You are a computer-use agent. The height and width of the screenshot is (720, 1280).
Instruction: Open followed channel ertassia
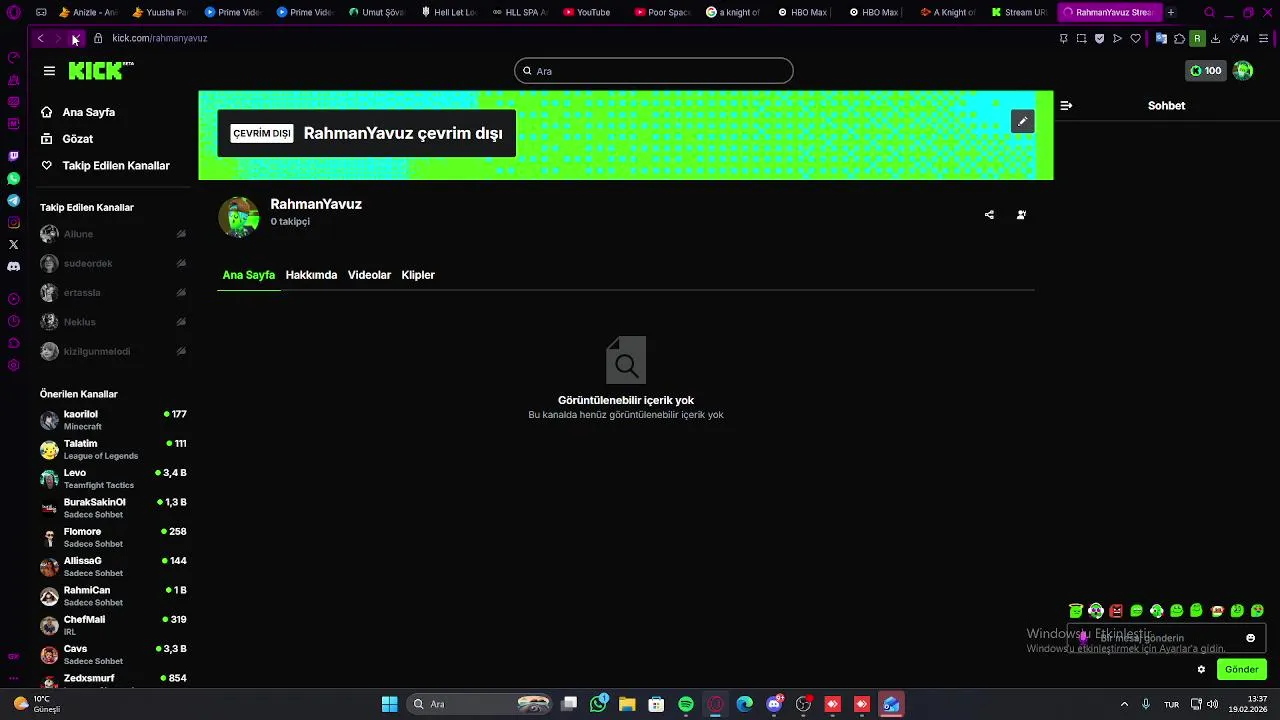113,292
